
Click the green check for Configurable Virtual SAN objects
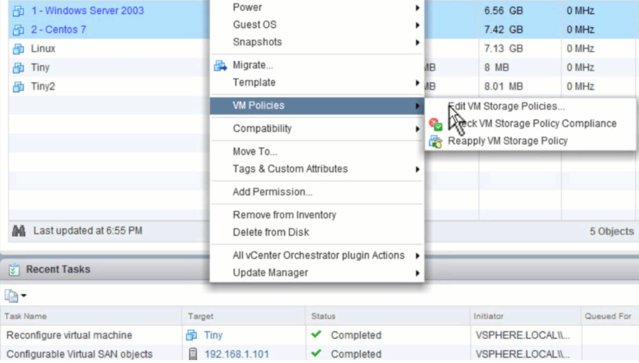tap(316, 353)
